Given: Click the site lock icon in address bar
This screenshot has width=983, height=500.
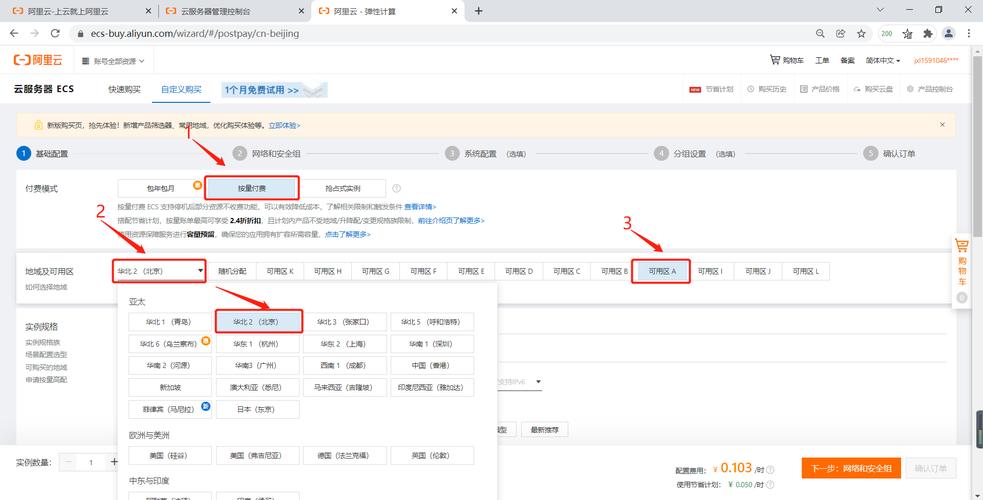Looking at the screenshot, I should 79,33.
